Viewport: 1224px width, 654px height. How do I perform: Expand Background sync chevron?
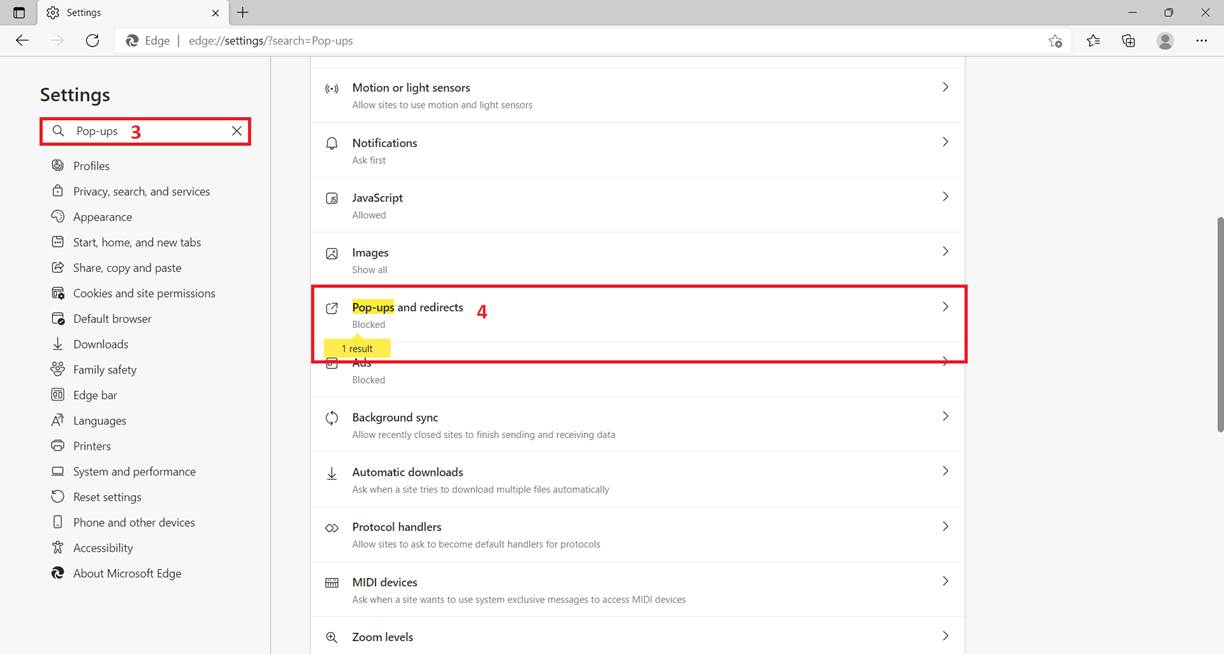[x=945, y=416]
